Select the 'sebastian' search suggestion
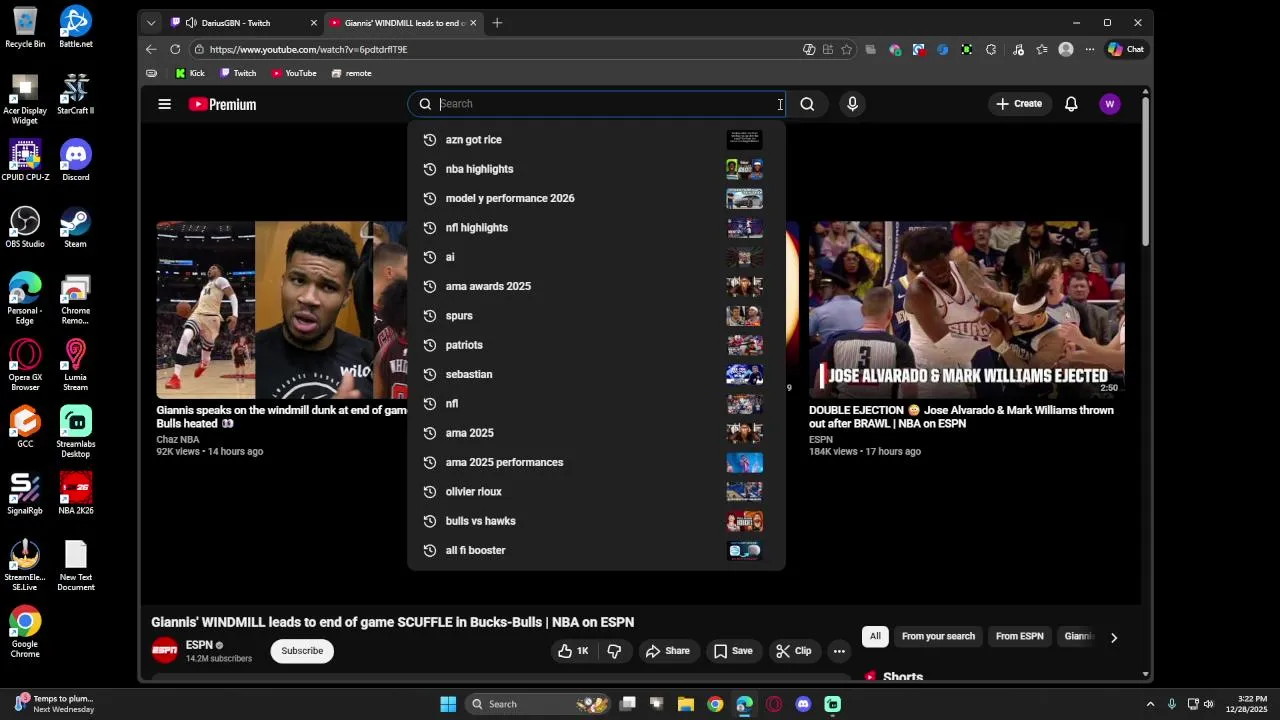The image size is (1280, 720). (596, 374)
